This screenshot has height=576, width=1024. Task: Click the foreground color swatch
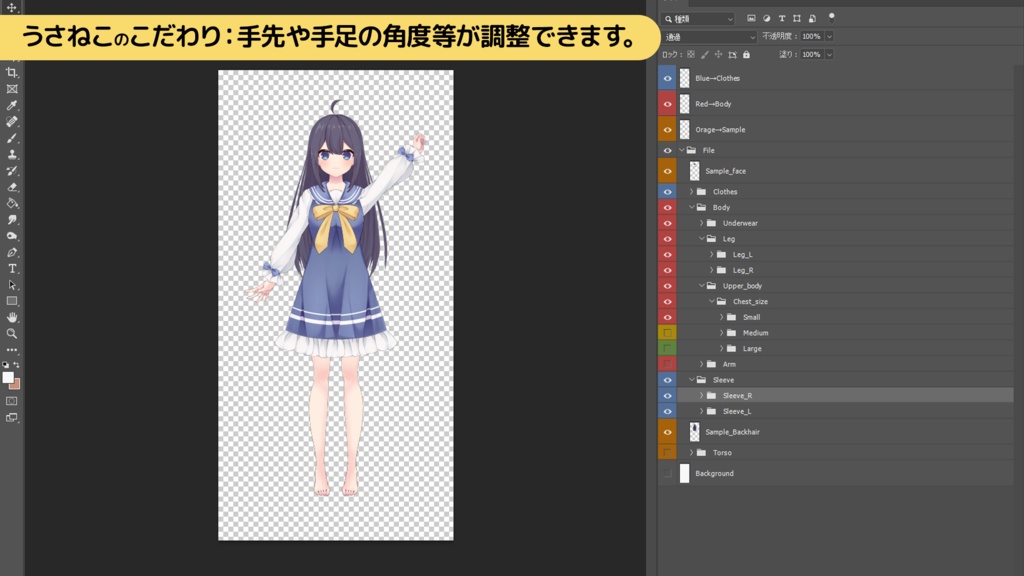click(8, 377)
